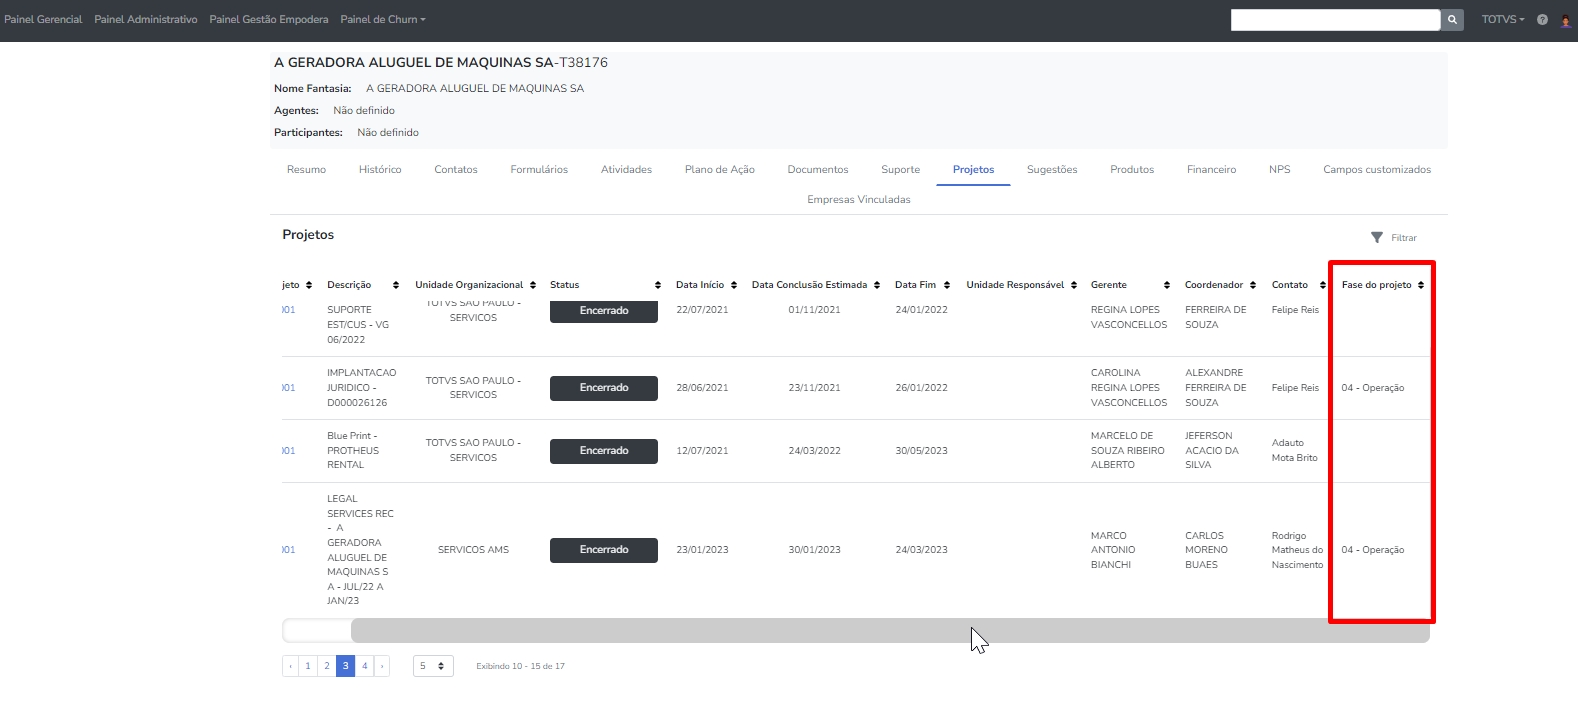Switch to the NPS tab
Image resolution: width=1578 pixels, height=702 pixels.
pos(1280,170)
